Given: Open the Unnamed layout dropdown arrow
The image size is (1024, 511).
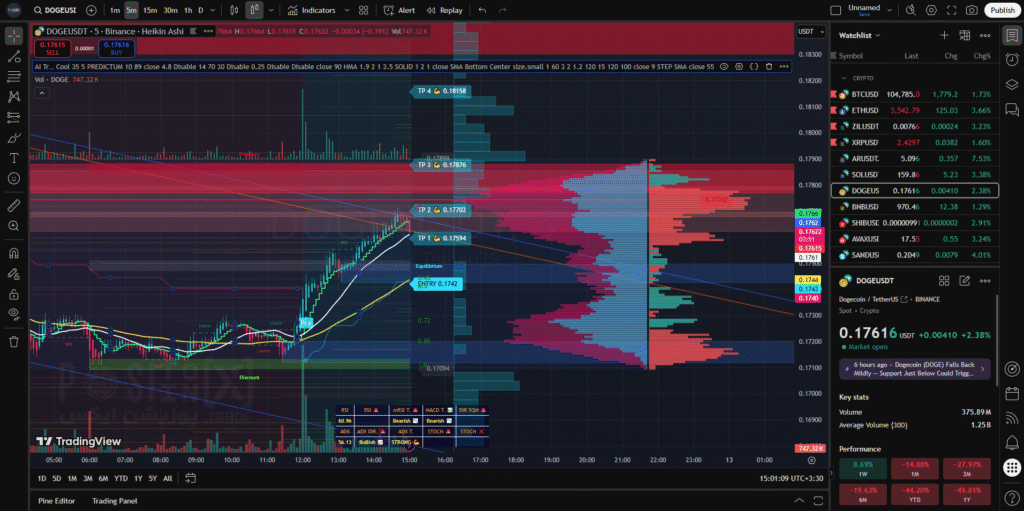Looking at the screenshot, I should [888, 10].
